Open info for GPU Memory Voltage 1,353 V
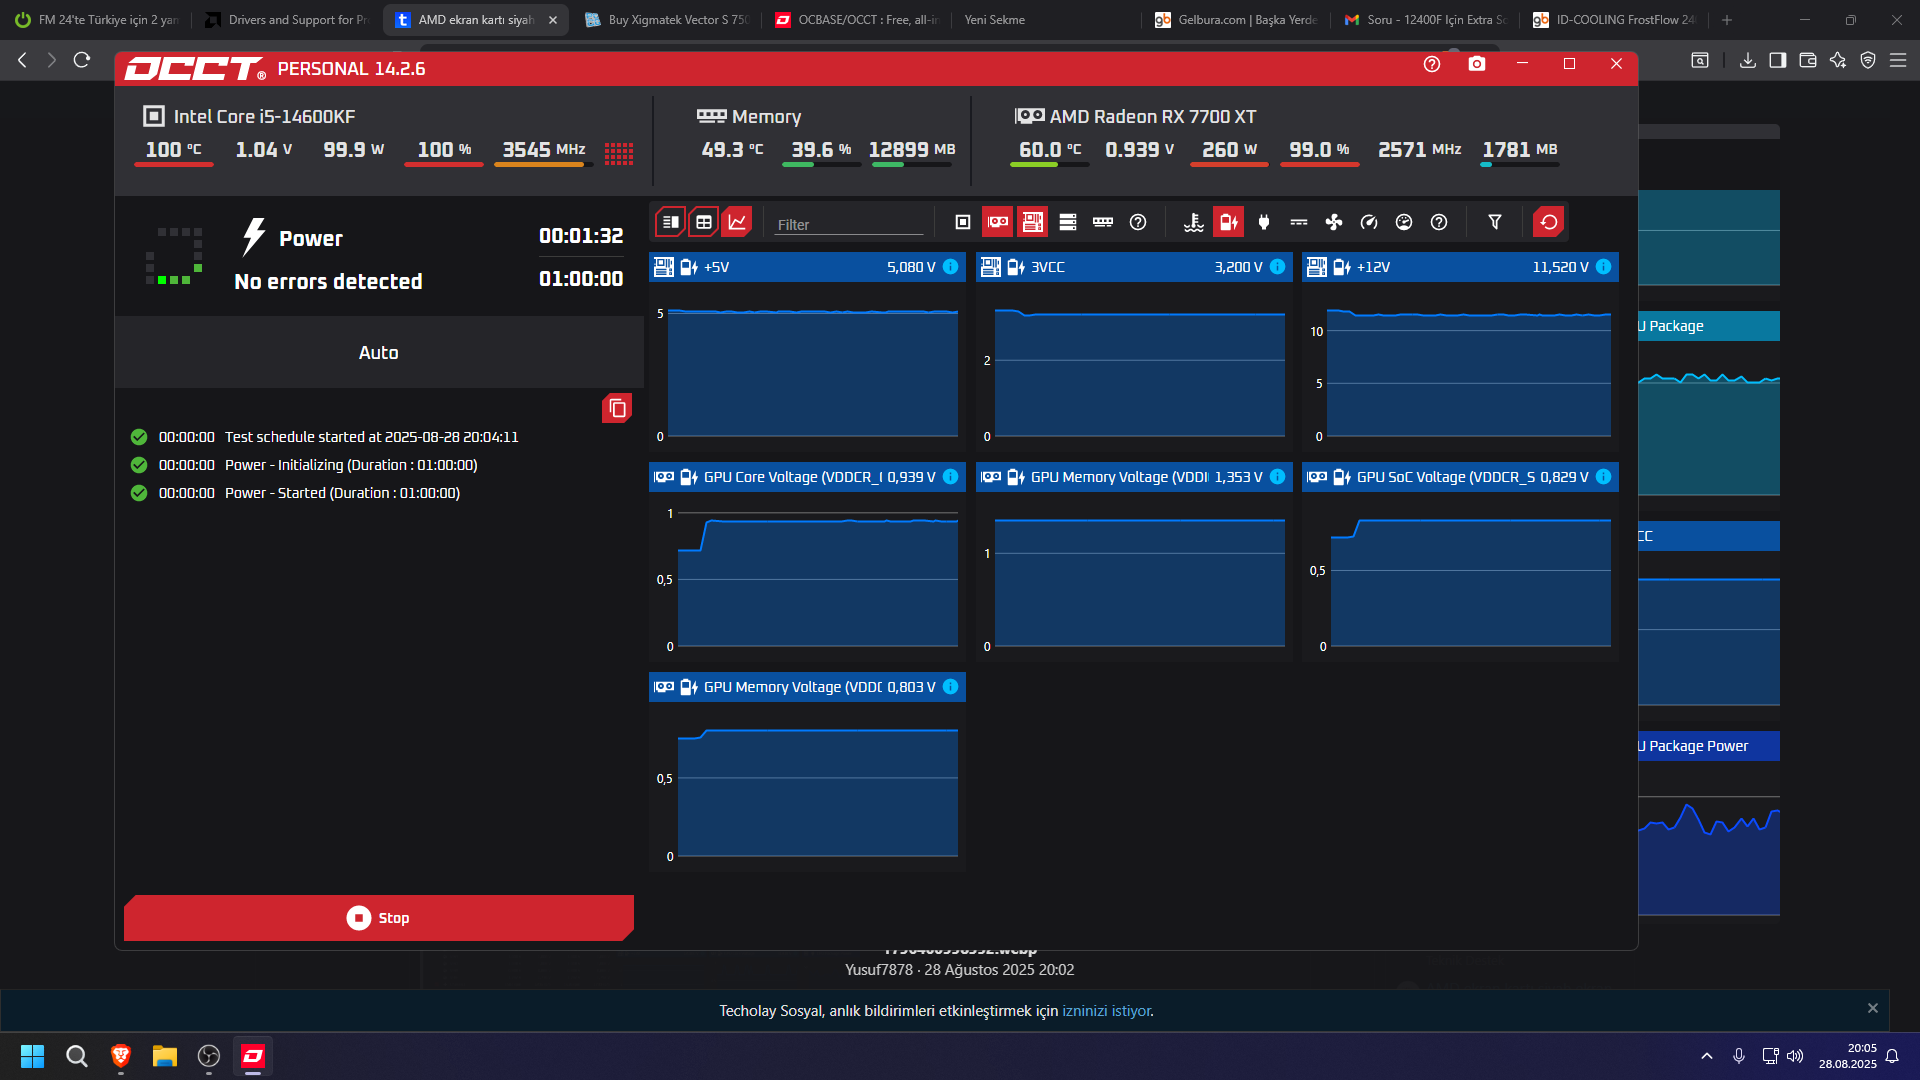 (x=1278, y=477)
